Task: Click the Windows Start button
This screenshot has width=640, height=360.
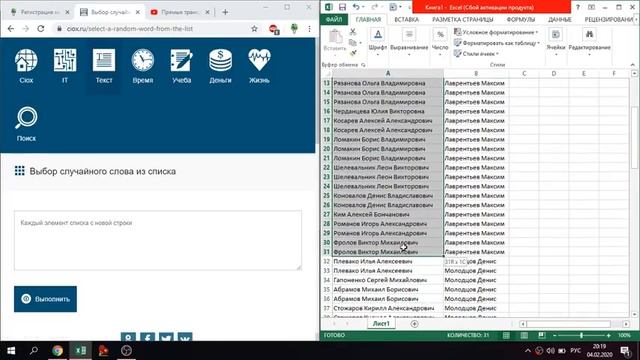Action: tap(11, 351)
